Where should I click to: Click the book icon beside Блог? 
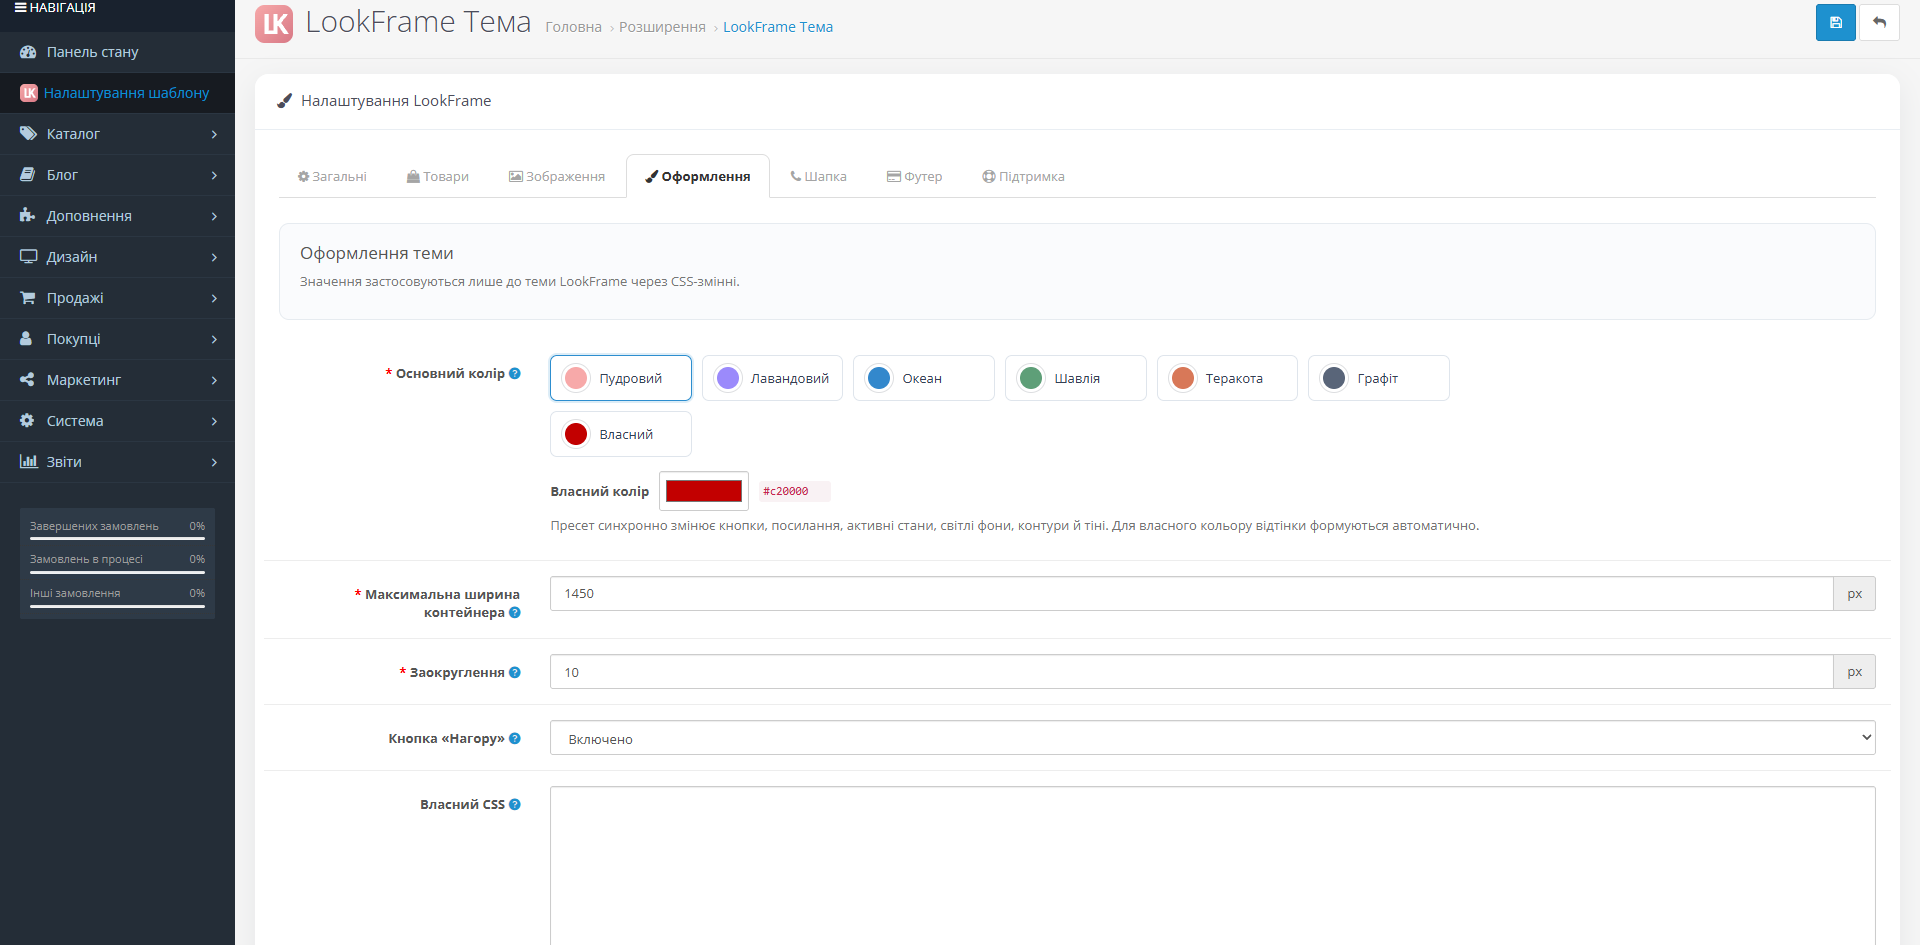tap(28, 174)
